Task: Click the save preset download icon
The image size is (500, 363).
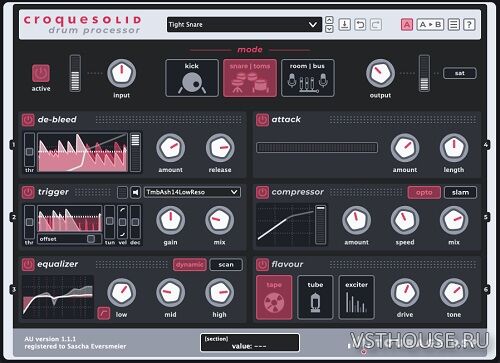Action: click(x=345, y=25)
